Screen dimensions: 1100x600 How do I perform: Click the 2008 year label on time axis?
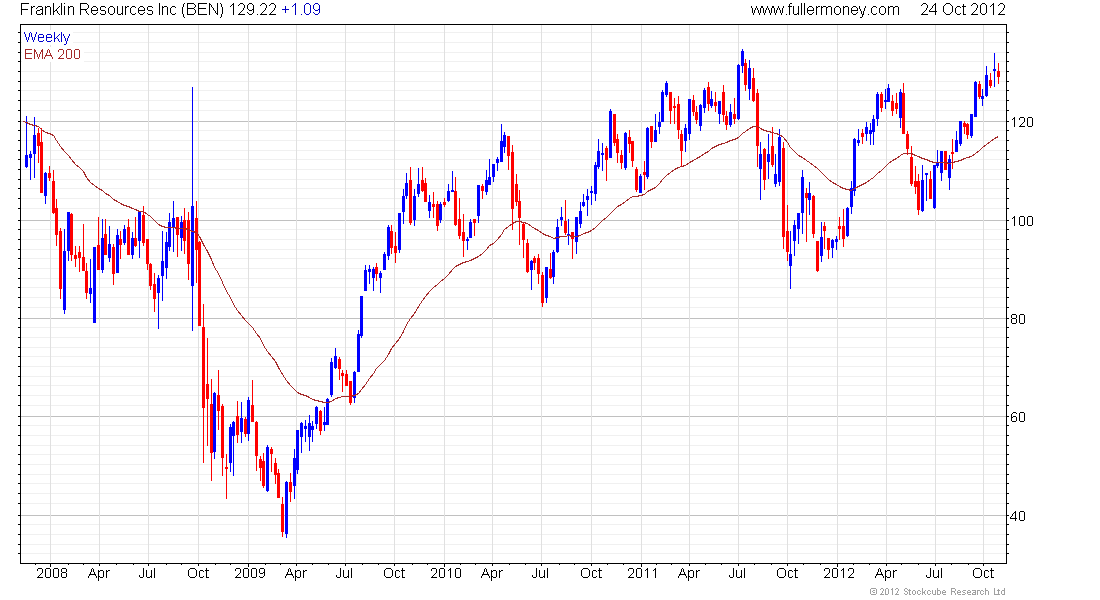(x=52, y=573)
